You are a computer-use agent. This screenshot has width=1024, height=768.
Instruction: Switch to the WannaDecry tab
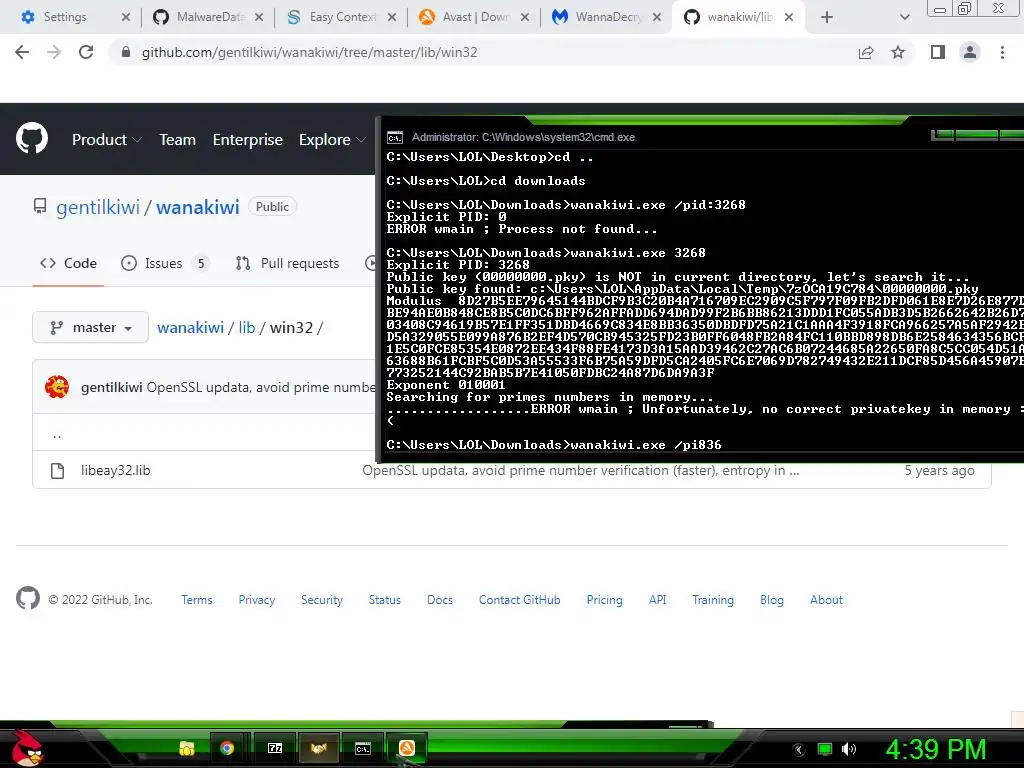(x=599, y=17)
